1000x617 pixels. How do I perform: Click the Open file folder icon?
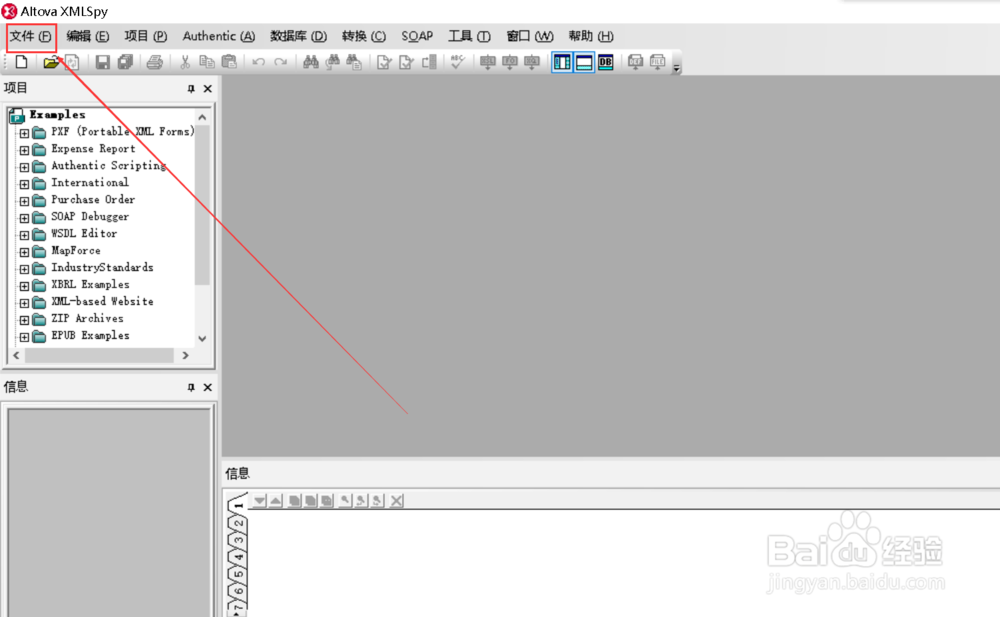click(x=50, y=62)
